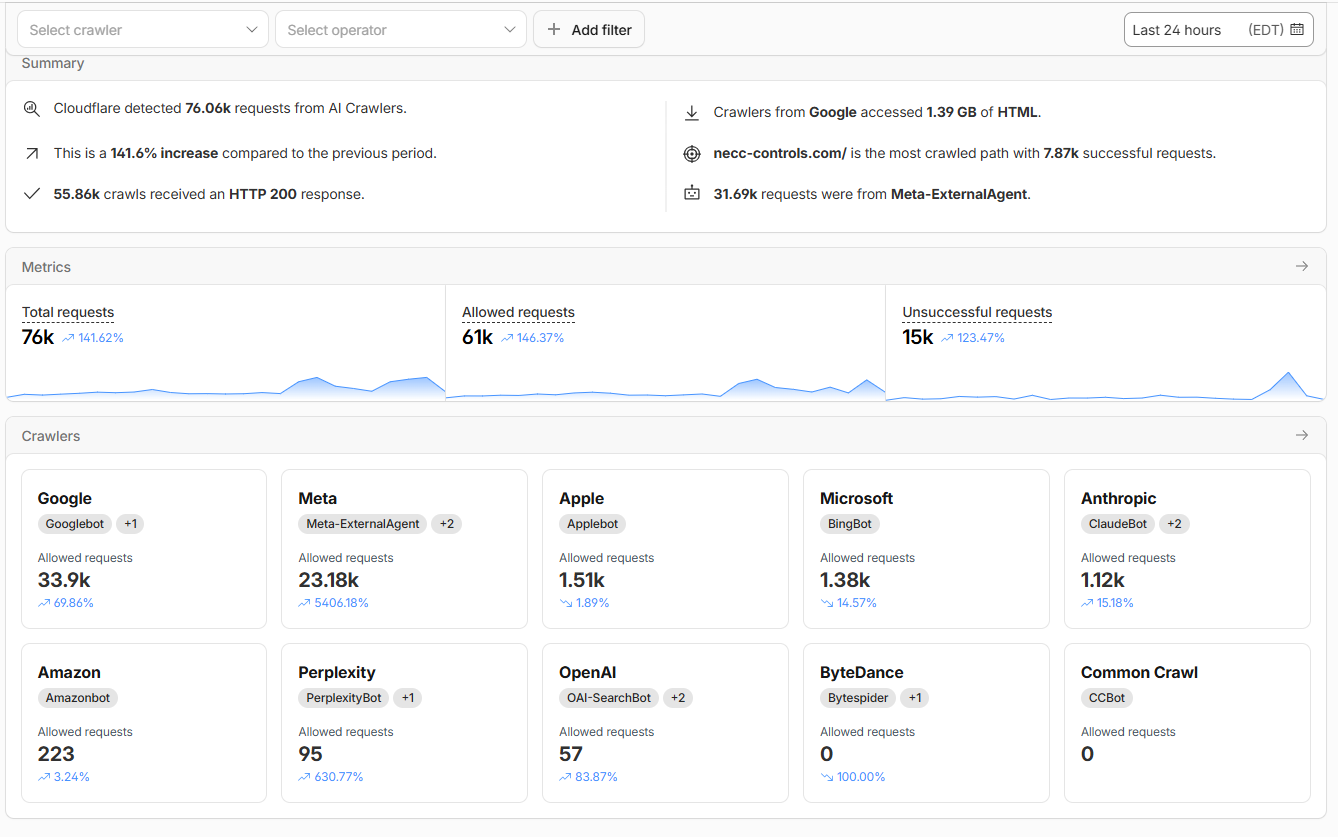Click the Unsuccessful requests sparkline chart
Screen dimensions: 1338x837
(1106, 386)
